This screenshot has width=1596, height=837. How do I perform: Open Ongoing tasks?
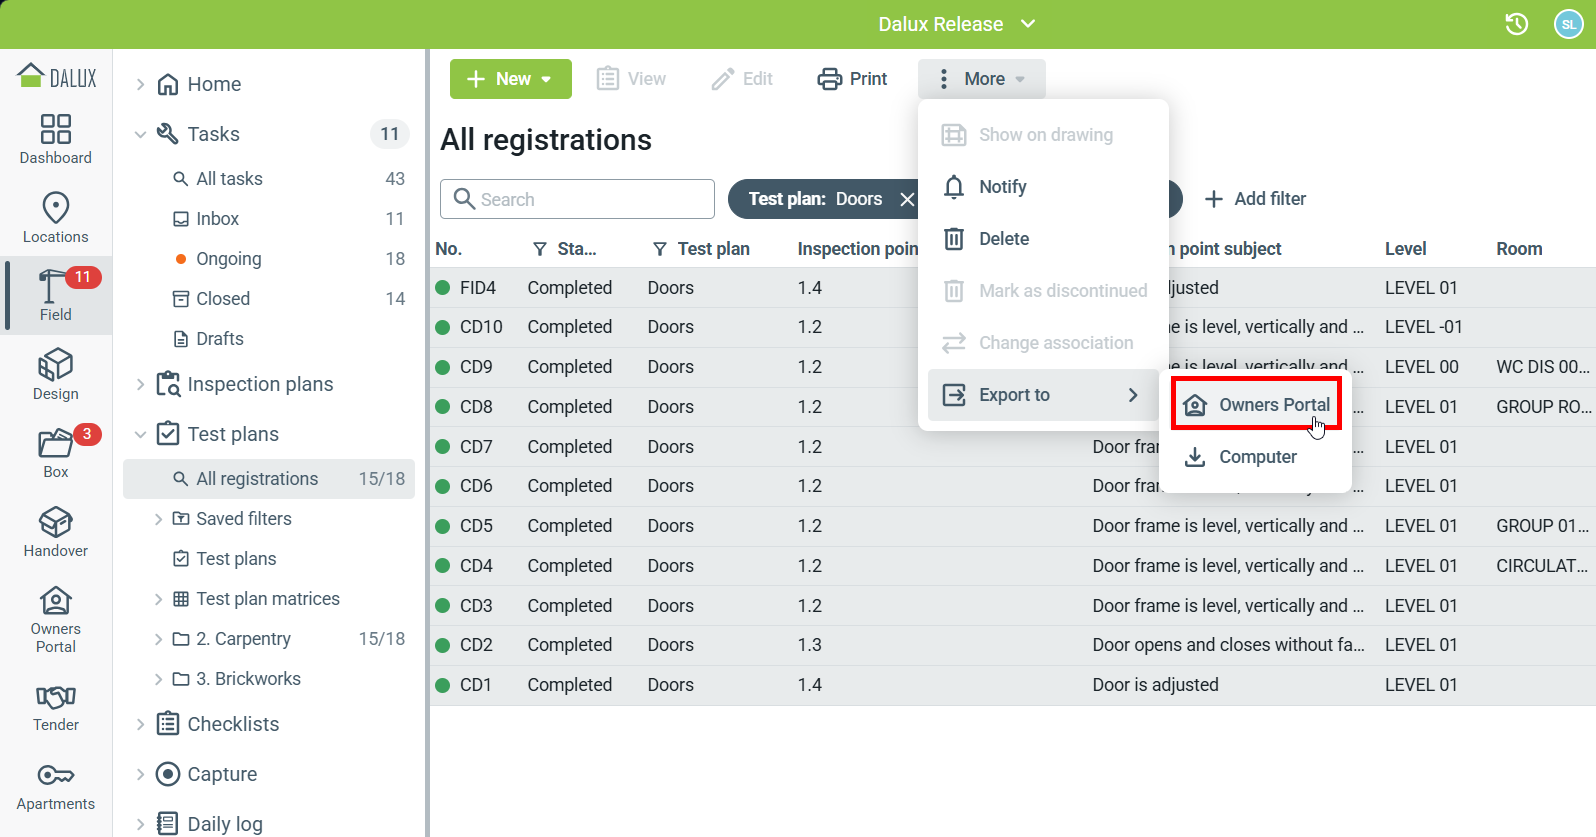269,259
